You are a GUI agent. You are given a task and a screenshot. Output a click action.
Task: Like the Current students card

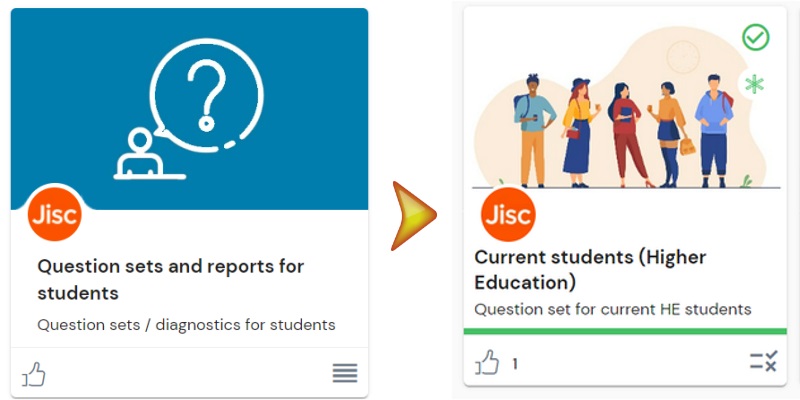[x=487, y=362]
